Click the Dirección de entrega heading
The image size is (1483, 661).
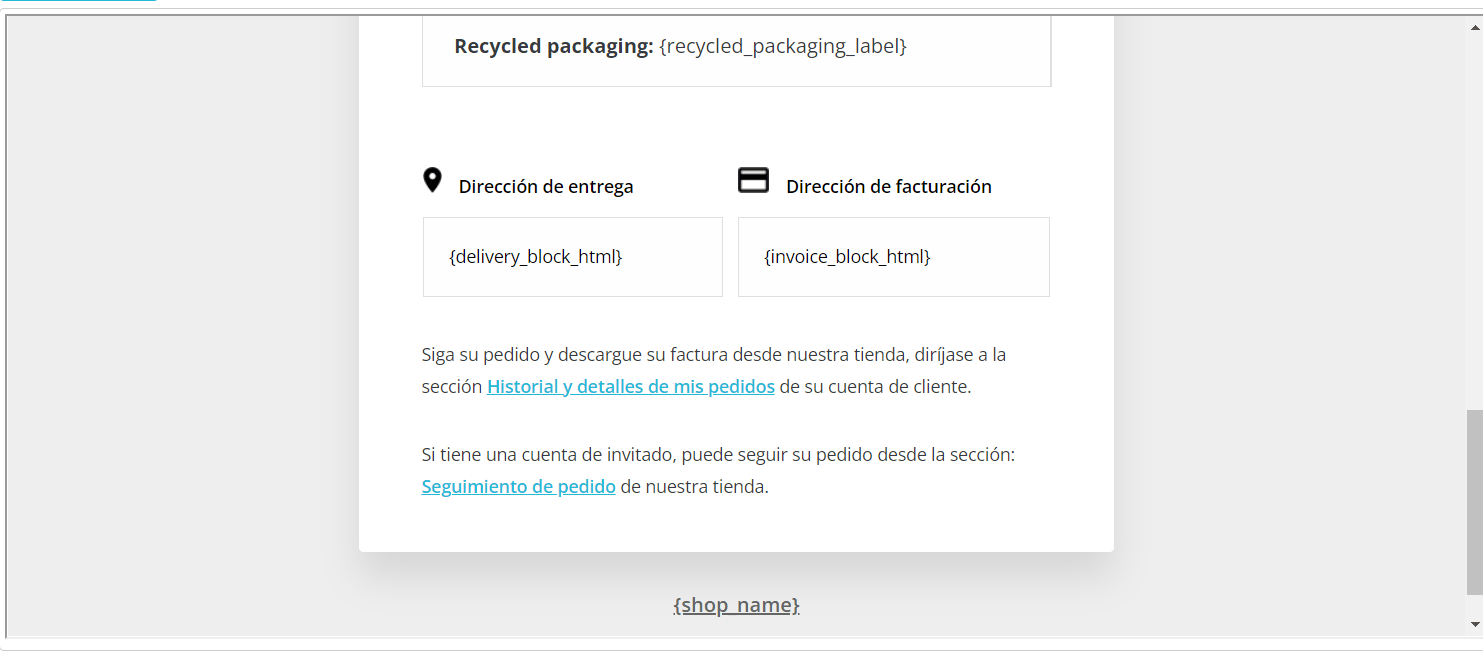pos(546,187)
